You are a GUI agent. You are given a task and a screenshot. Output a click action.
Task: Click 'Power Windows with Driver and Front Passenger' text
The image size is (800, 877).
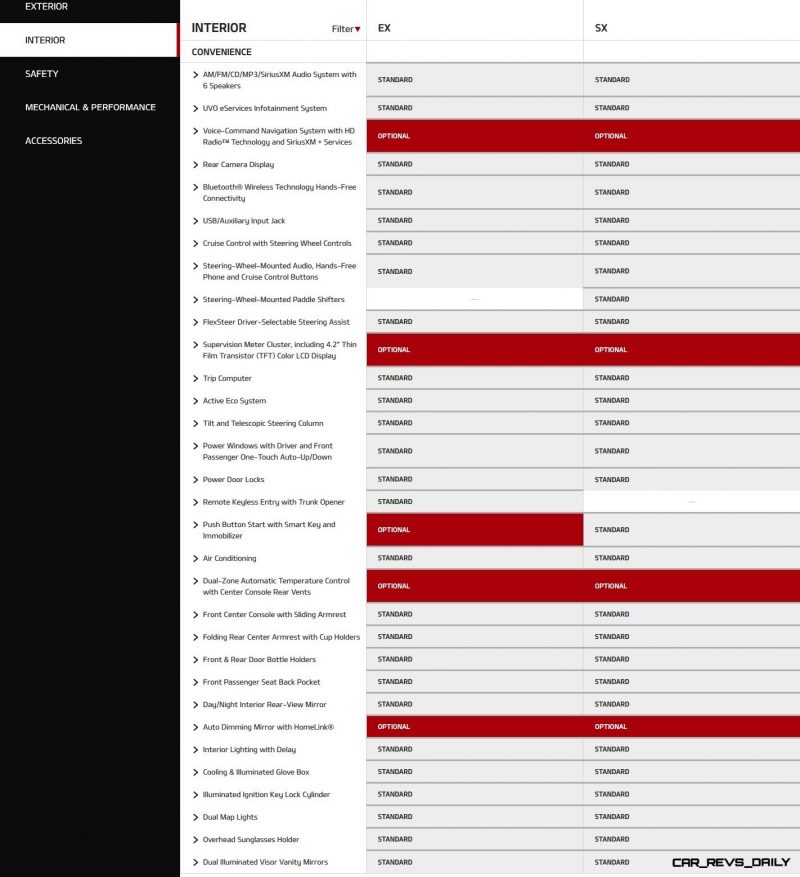267,451
